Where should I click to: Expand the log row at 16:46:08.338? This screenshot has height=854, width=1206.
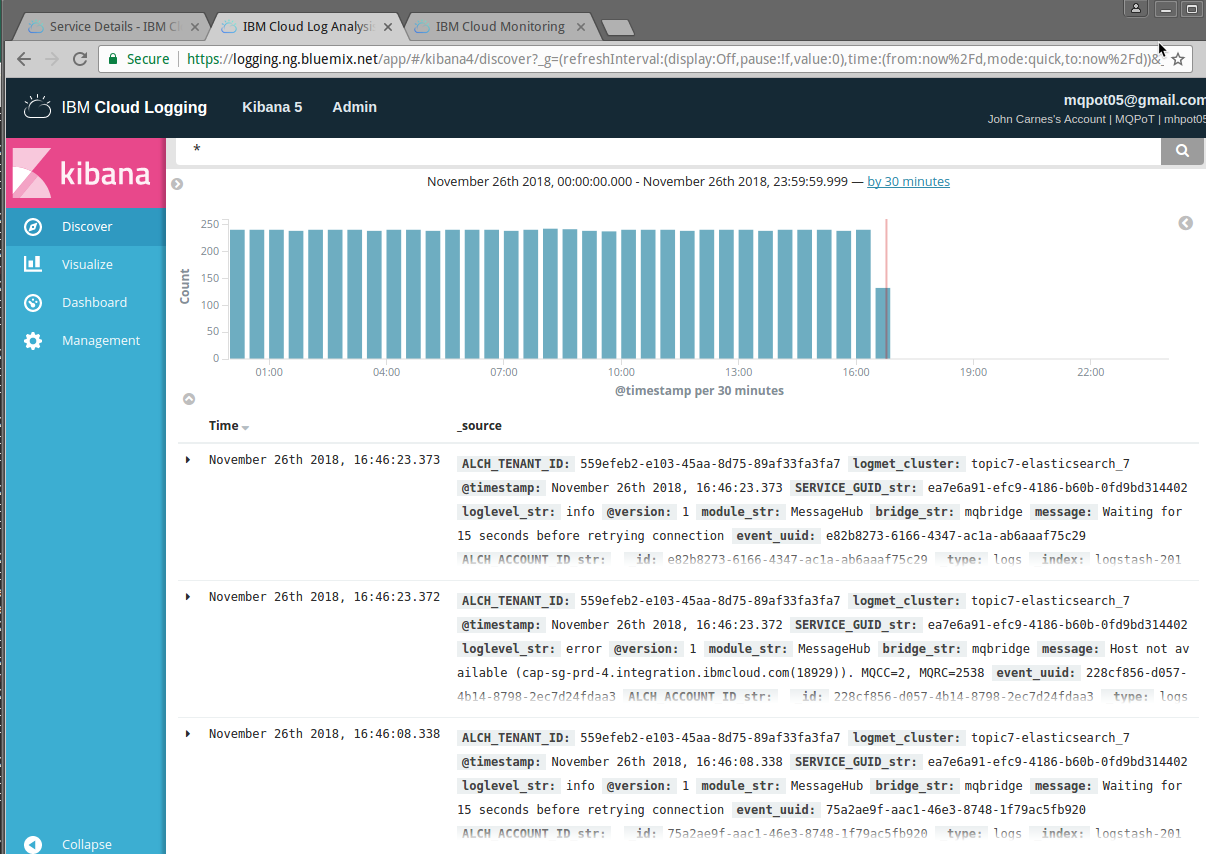coord(188,734)
